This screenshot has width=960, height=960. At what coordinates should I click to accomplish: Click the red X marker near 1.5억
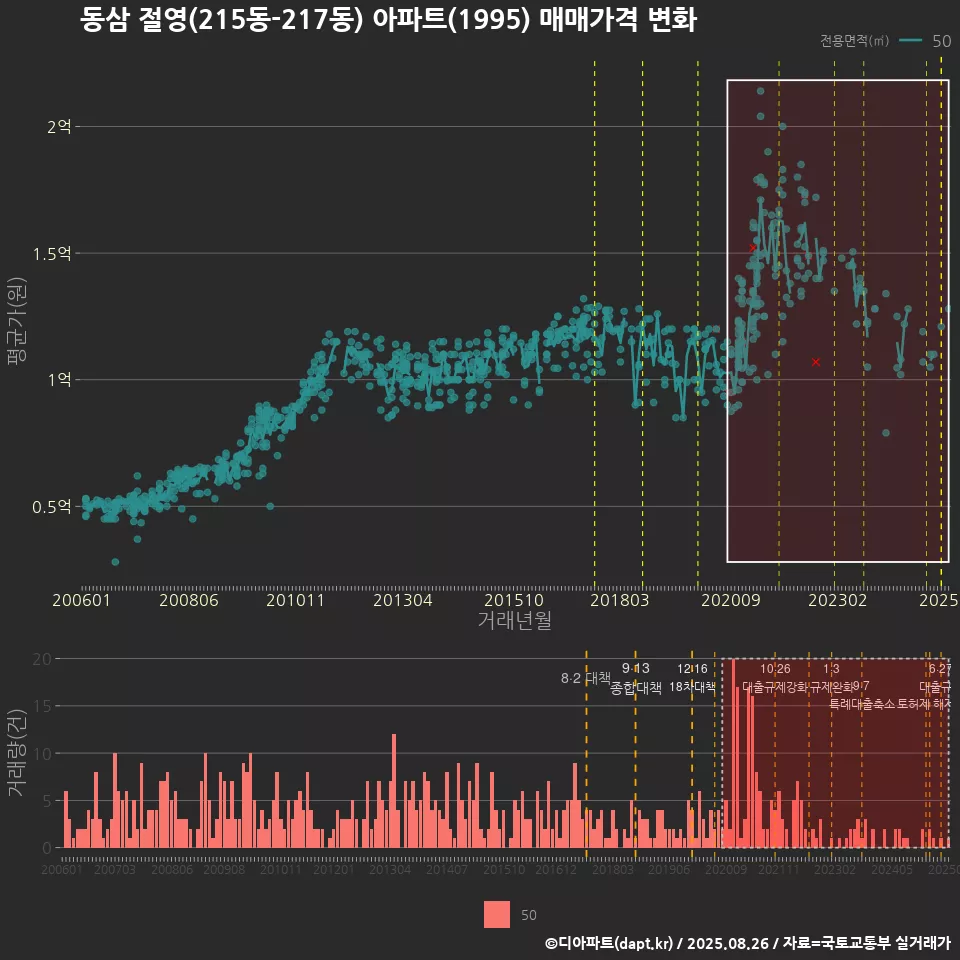point(753,248)
